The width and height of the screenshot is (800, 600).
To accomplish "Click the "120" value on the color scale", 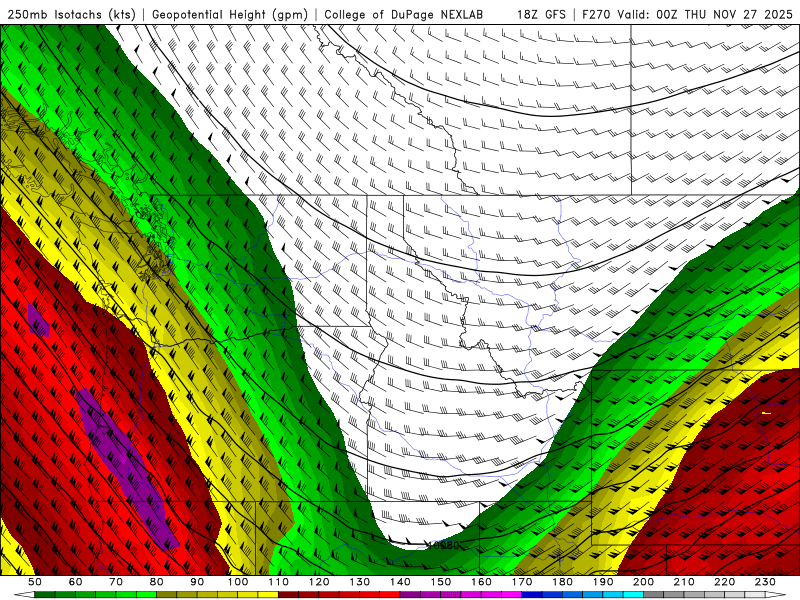I will click(x=319, y=582).
